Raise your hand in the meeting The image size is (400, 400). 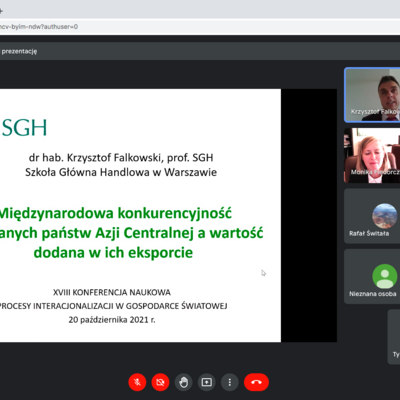click(183, 382)
